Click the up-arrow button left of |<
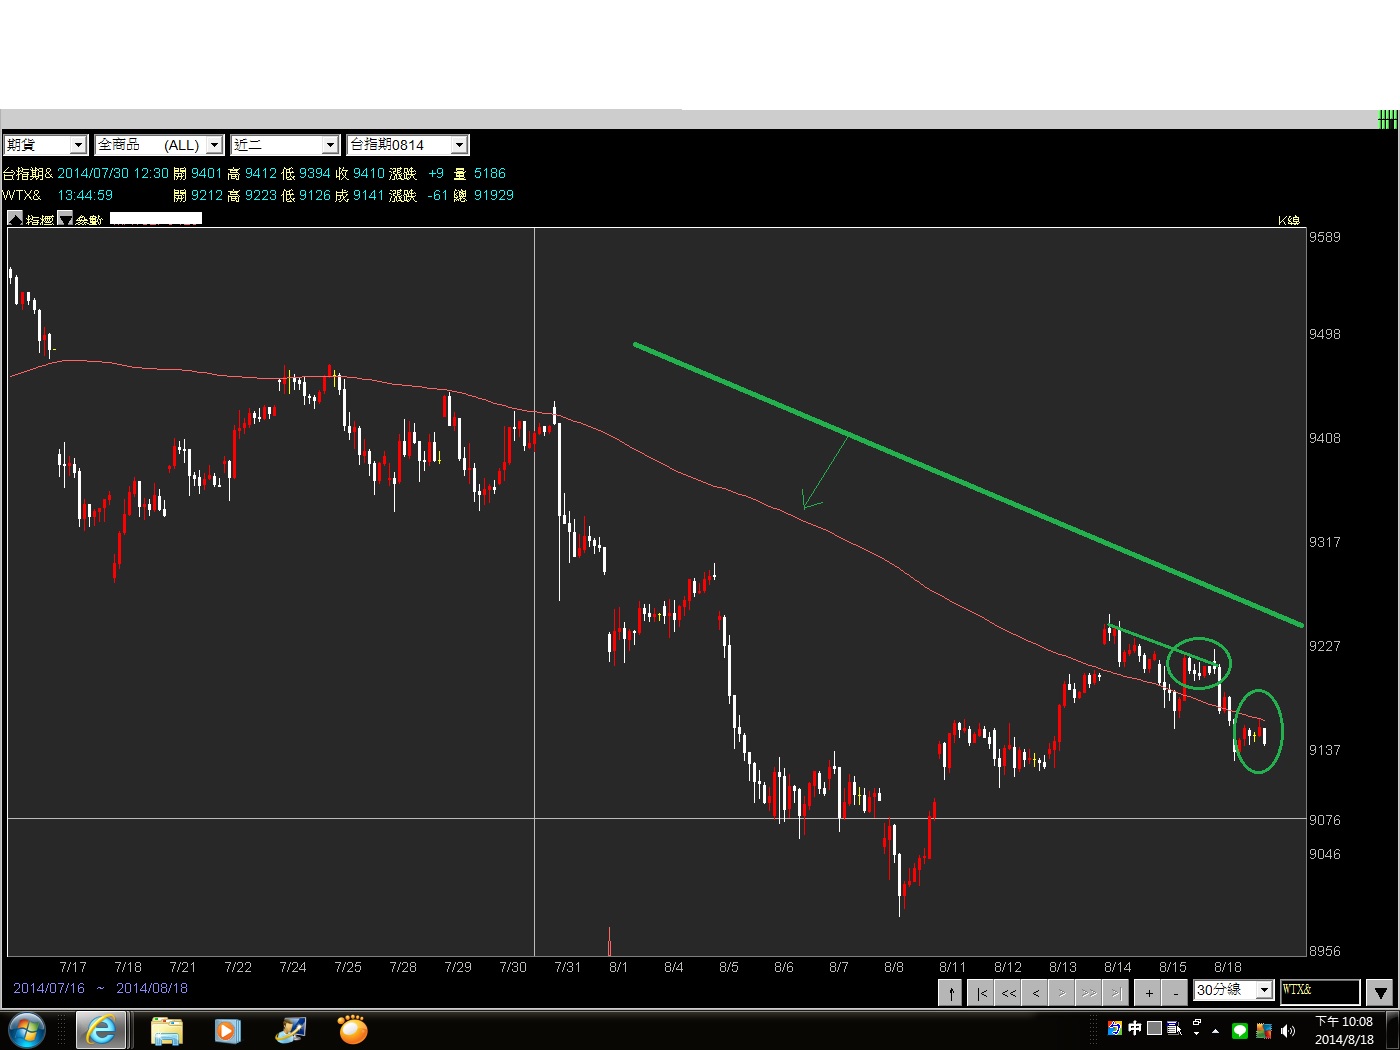This screenshot has width=1400, height=1050. click(951, 992)
